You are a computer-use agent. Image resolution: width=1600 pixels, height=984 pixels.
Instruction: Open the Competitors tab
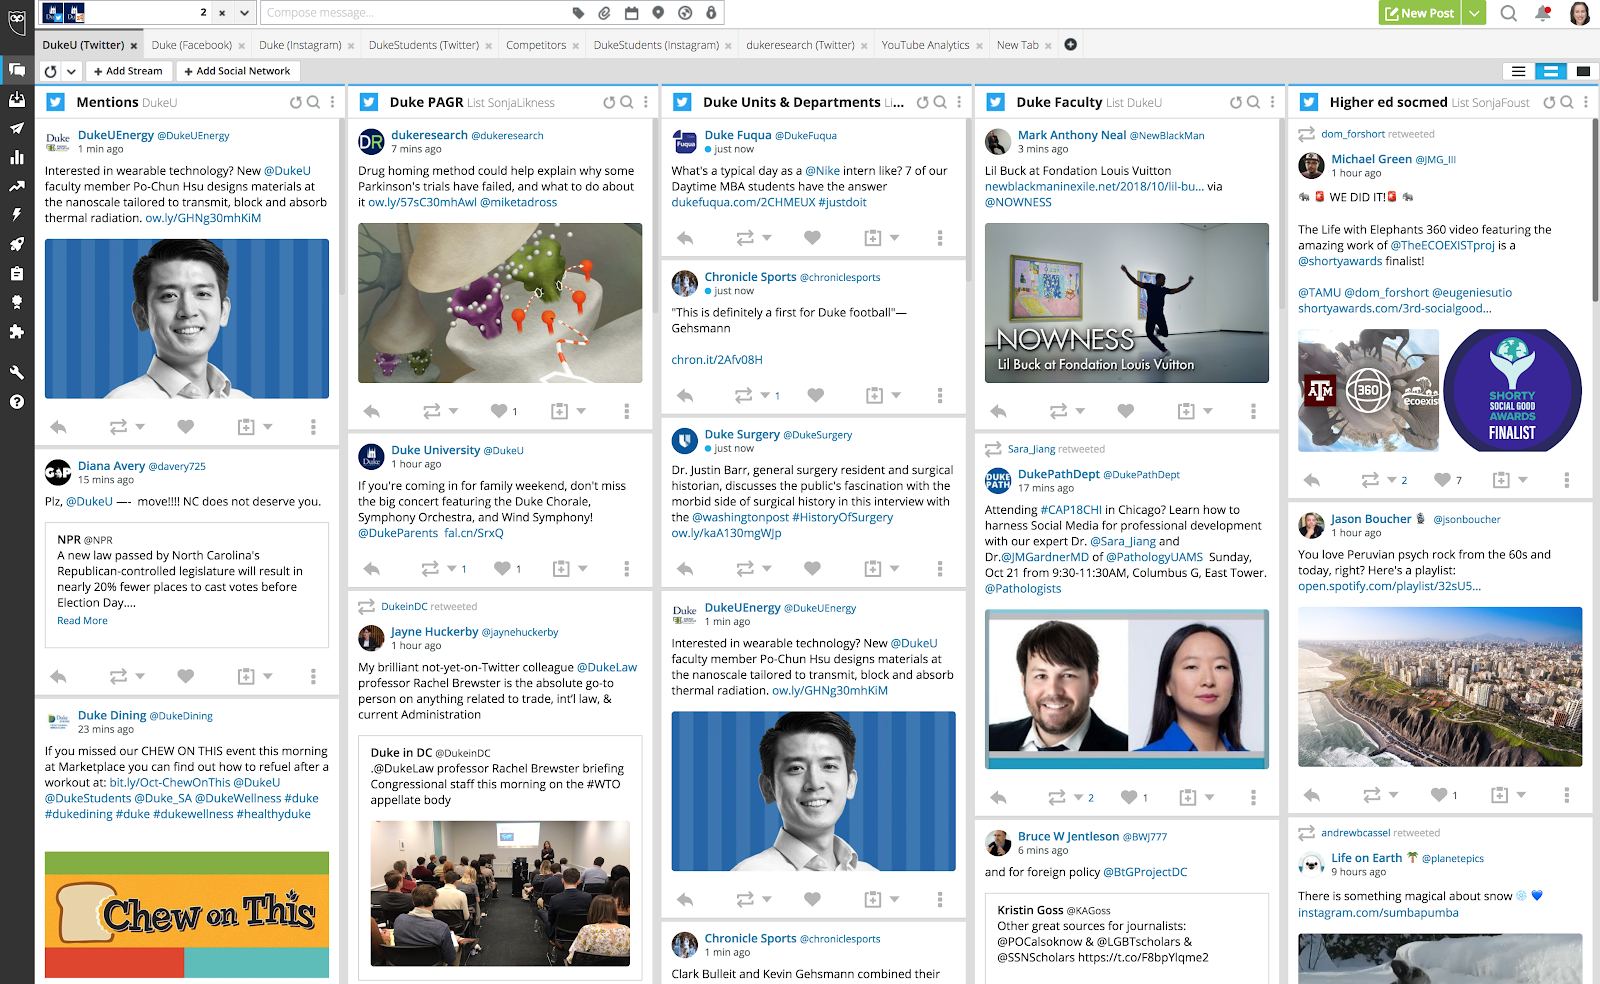point(536,45)
